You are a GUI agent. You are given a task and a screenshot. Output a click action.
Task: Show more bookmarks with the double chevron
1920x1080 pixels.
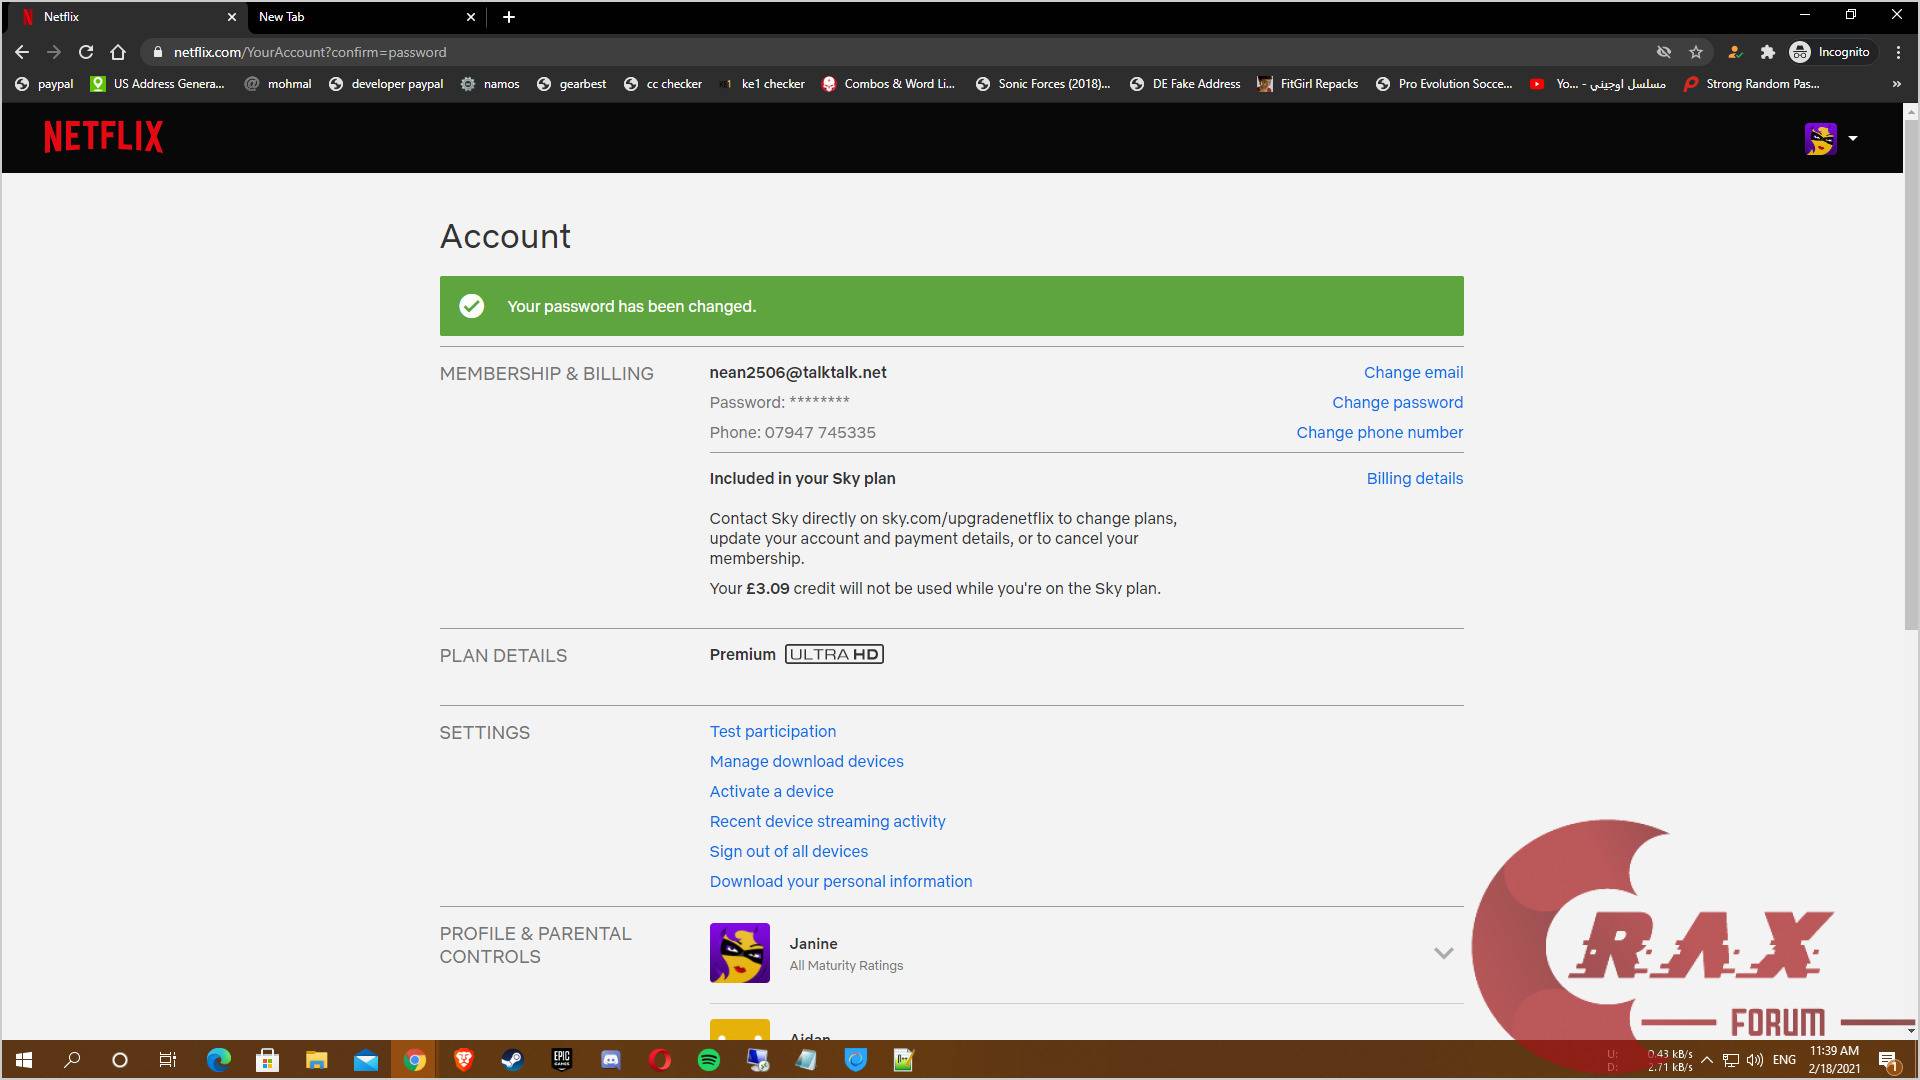coord(1896,84)
